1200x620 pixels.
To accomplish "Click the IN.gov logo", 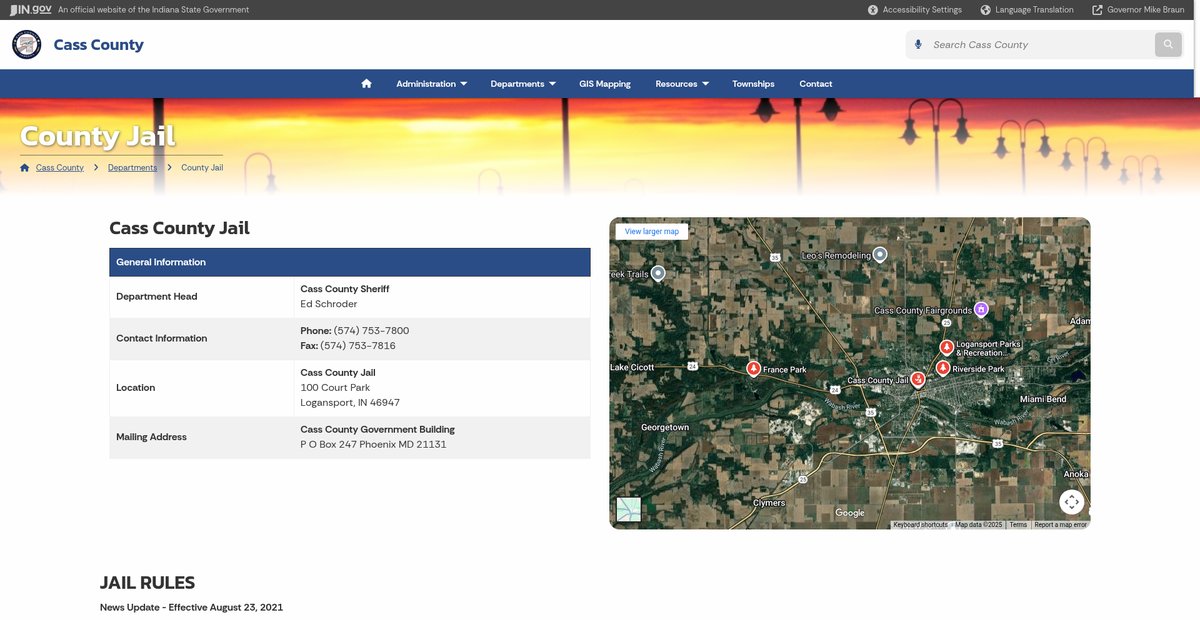I will click(x=31, y=9).
